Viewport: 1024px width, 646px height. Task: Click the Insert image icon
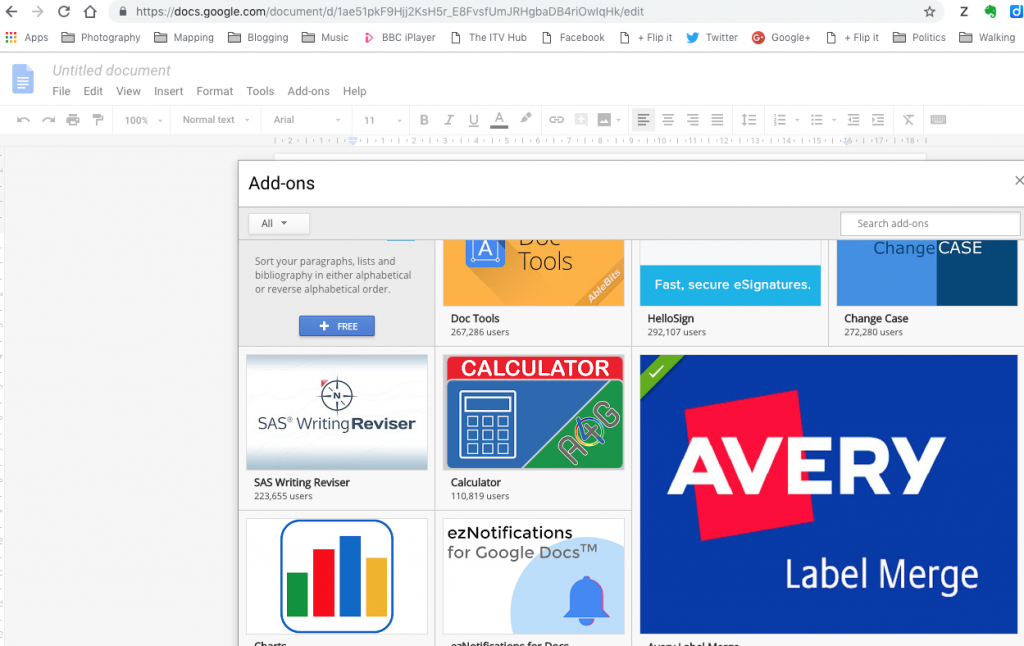click(604, 120)
